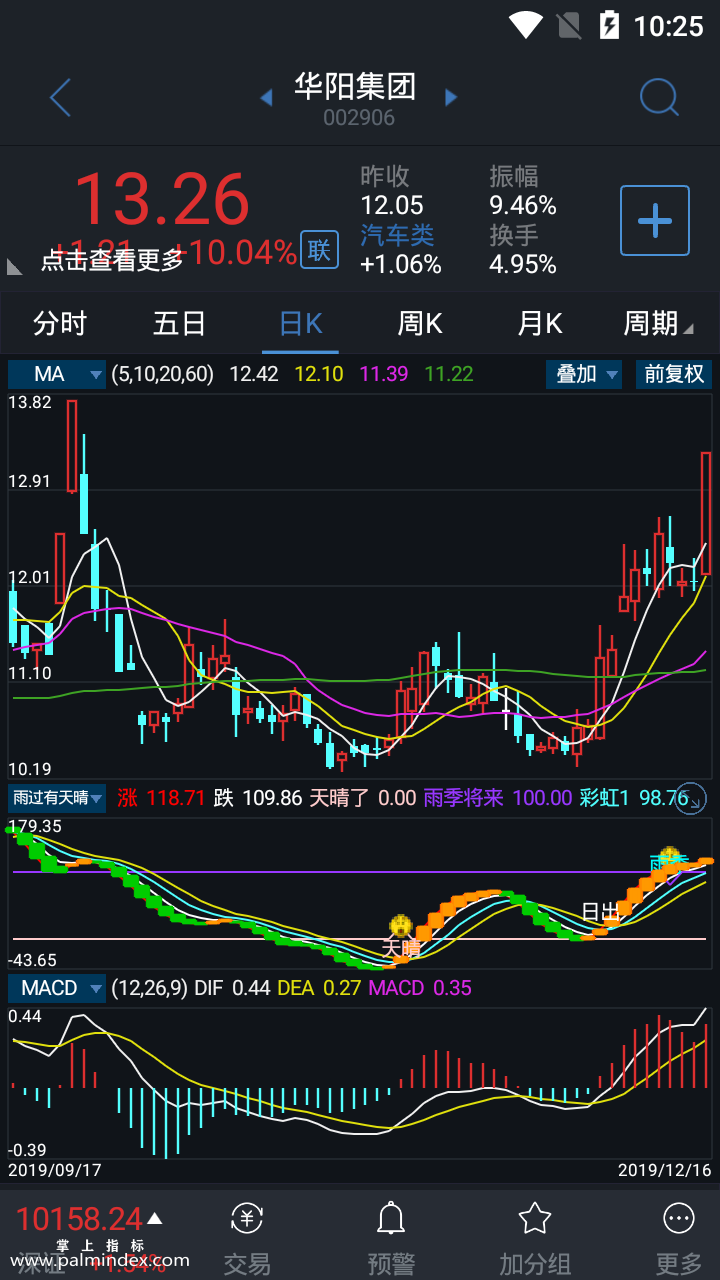
Task: Switch to 月K tab
Action: pos(540,323)
